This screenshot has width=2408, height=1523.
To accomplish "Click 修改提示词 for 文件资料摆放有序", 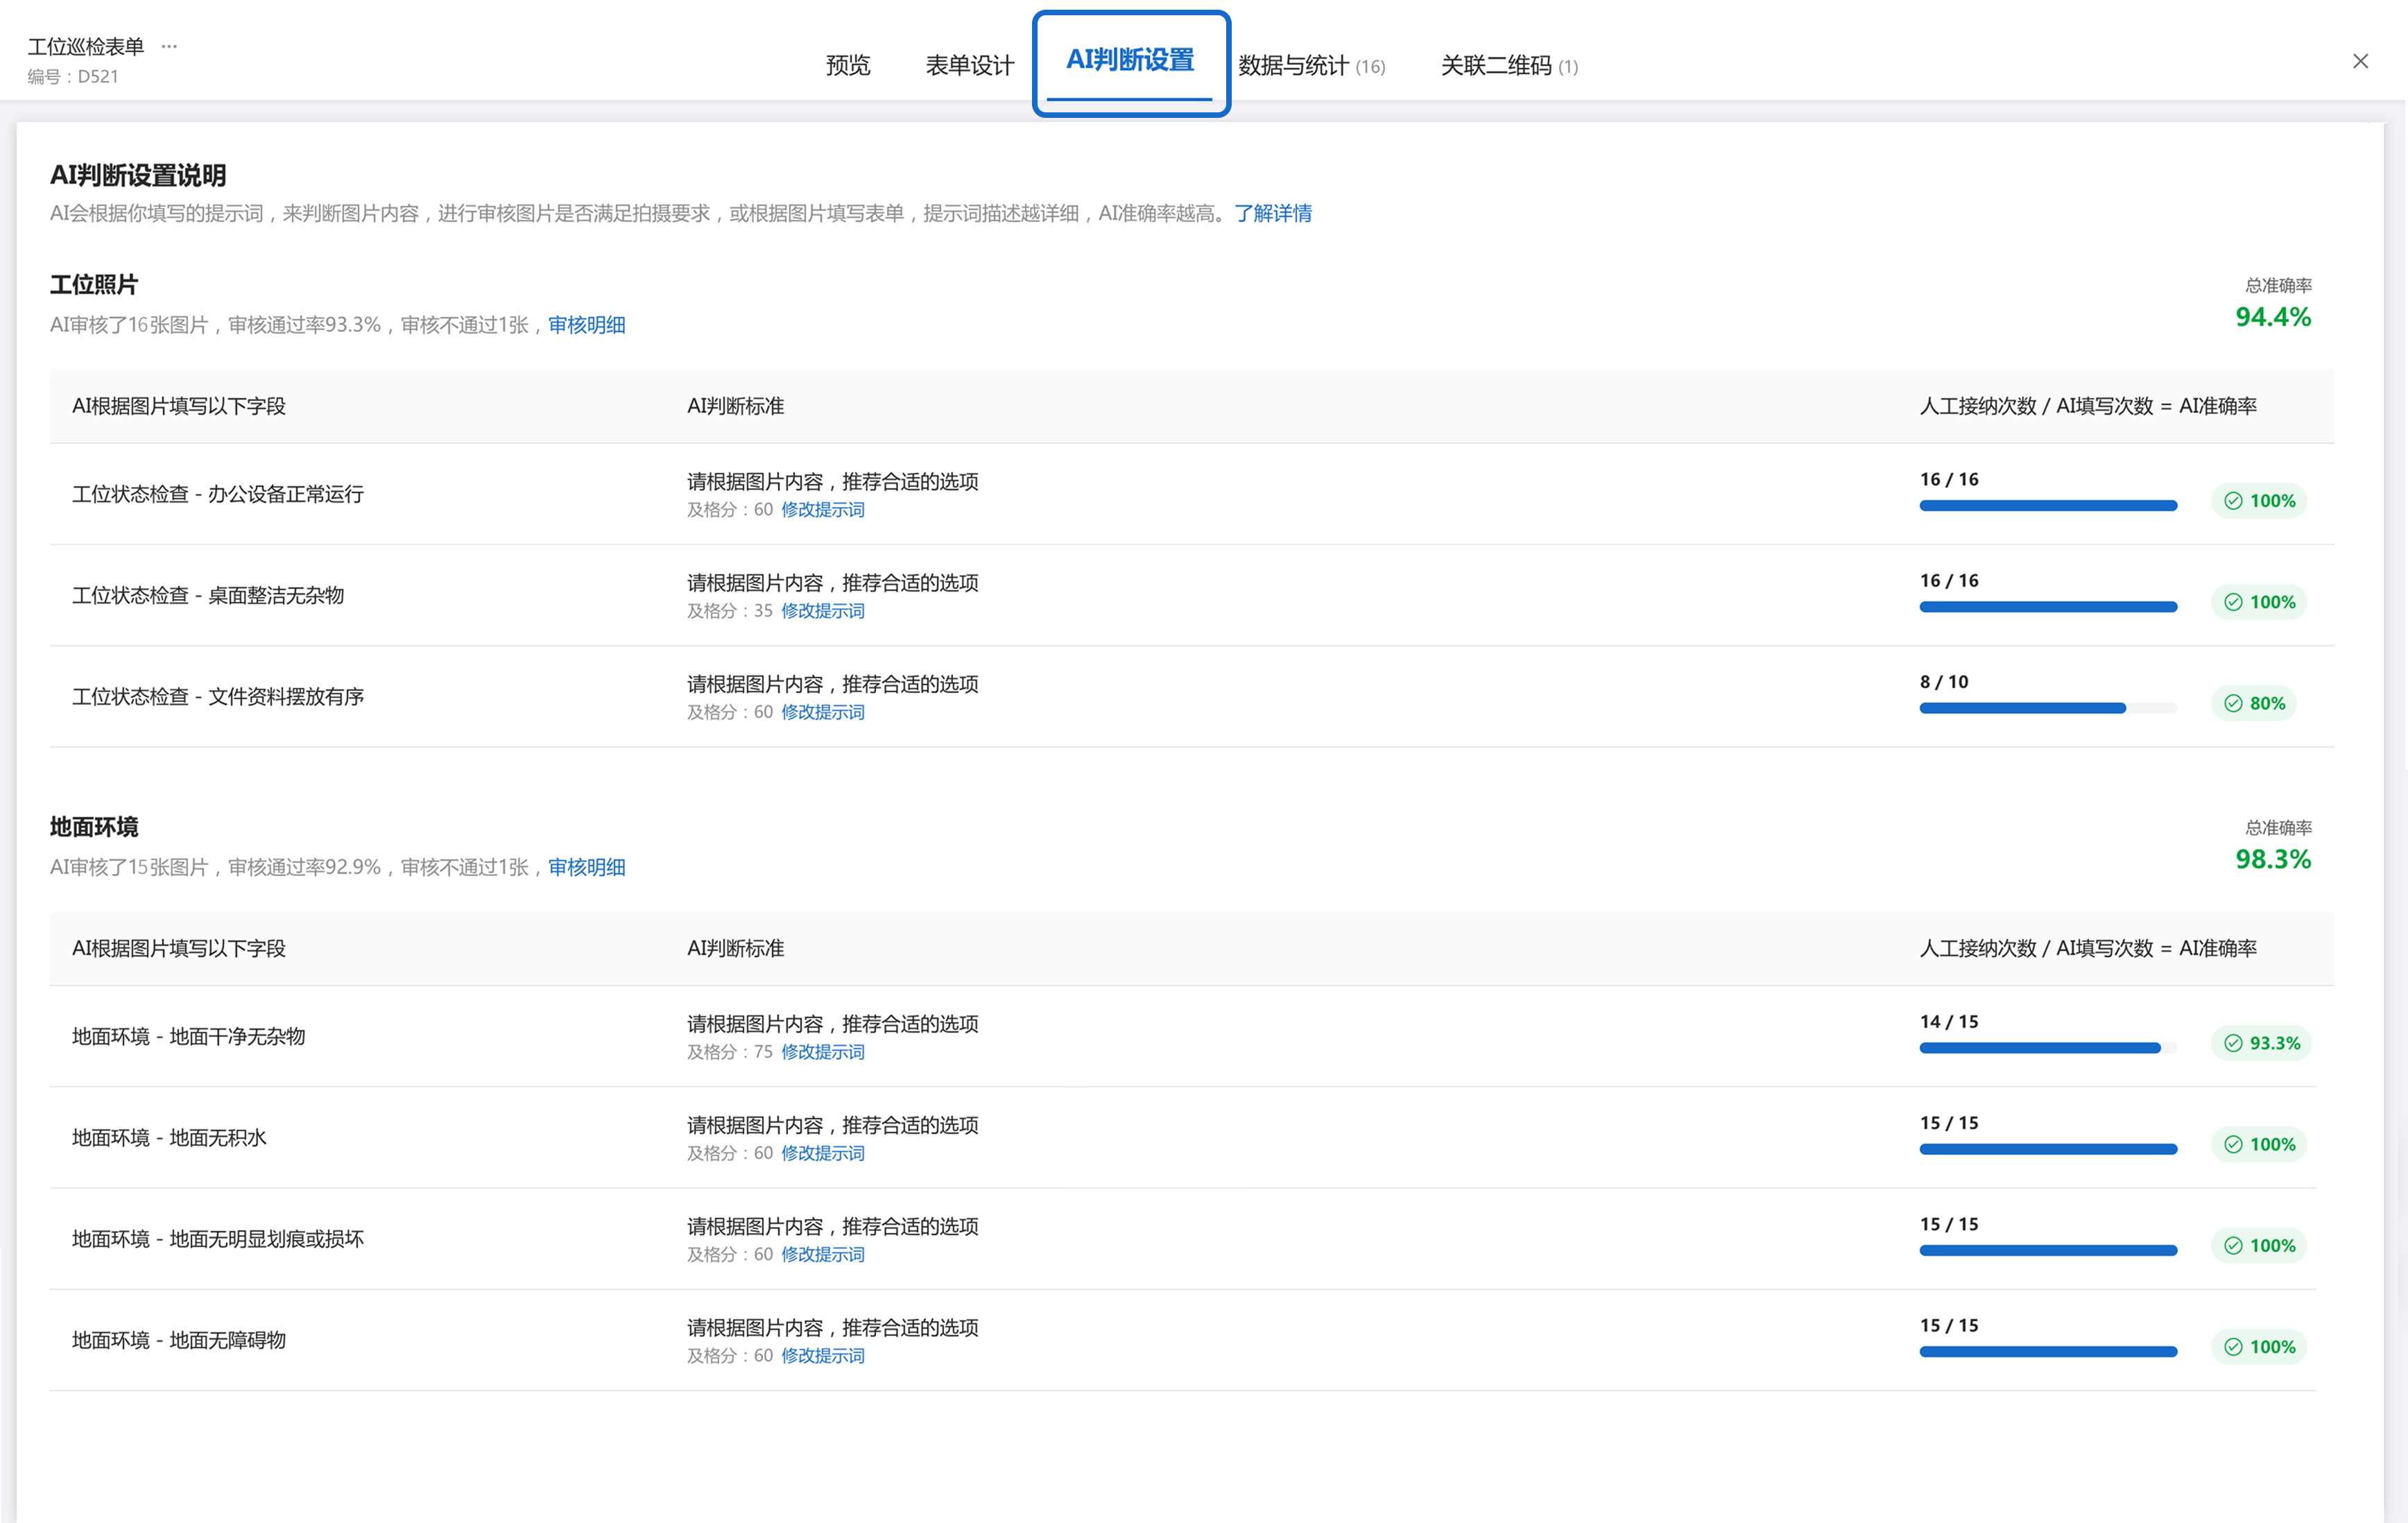I will tap(822, 712).
